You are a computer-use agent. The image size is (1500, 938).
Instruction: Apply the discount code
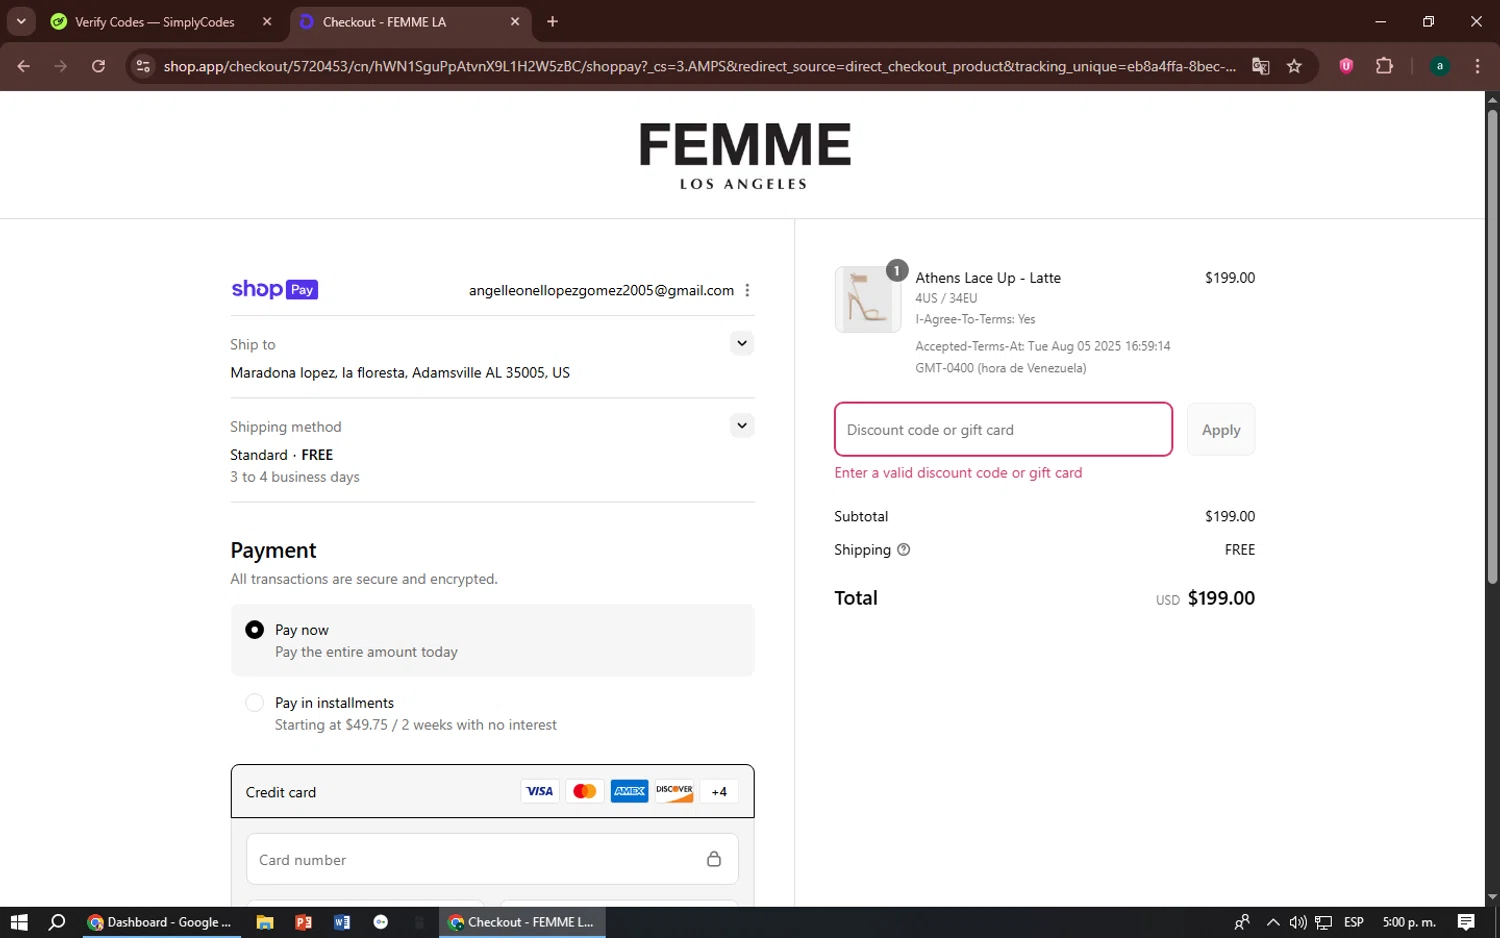pyautogui.click(x=1221, y=429)
